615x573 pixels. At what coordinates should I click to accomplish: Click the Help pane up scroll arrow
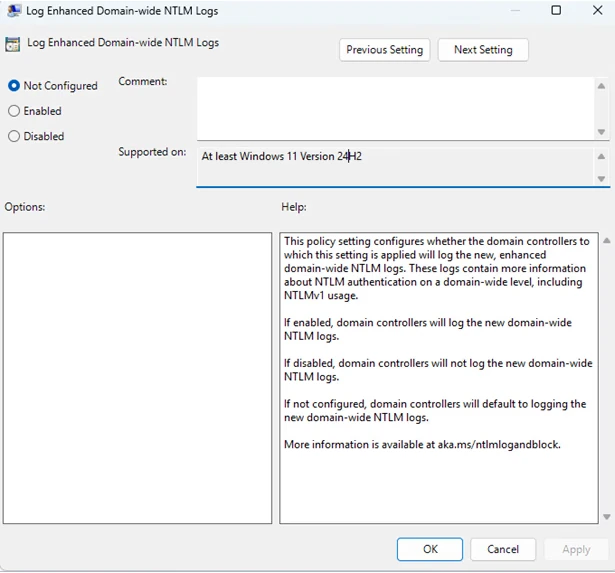(x=606, y=241)
